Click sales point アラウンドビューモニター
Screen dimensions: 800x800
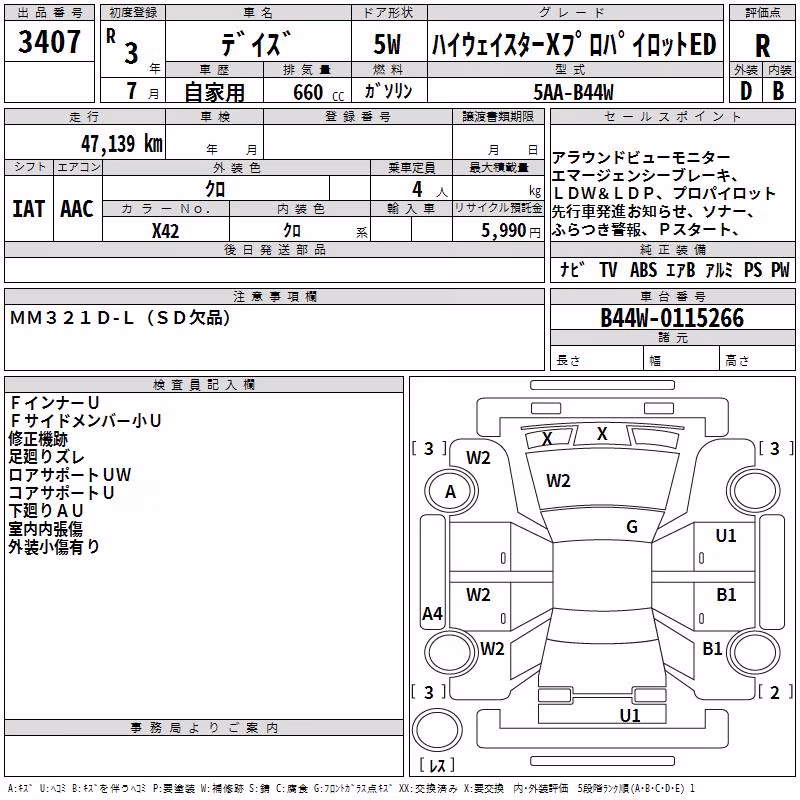point(641,158)
